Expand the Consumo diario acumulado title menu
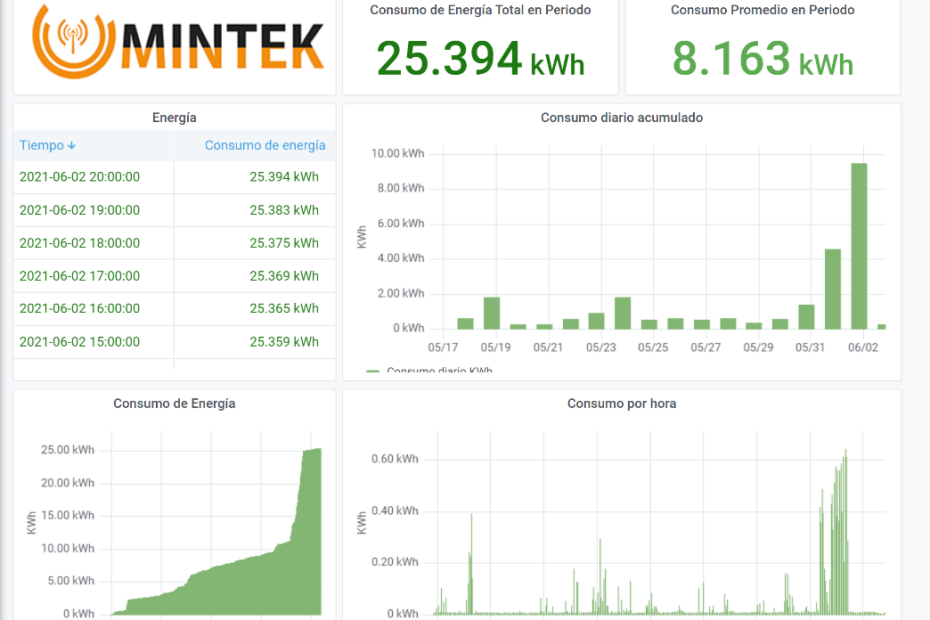The height and width of the screenshot is (620, 930). (x=621, y=118)
